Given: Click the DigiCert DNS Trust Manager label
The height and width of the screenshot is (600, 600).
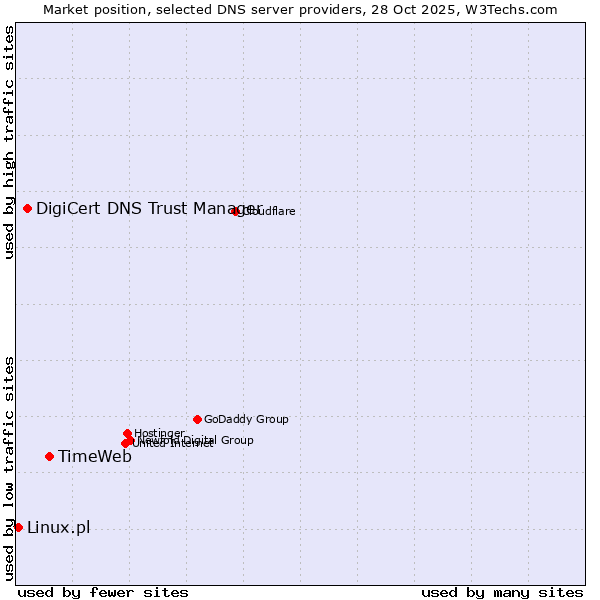Looking at the screenshot, I should (148, 208).
